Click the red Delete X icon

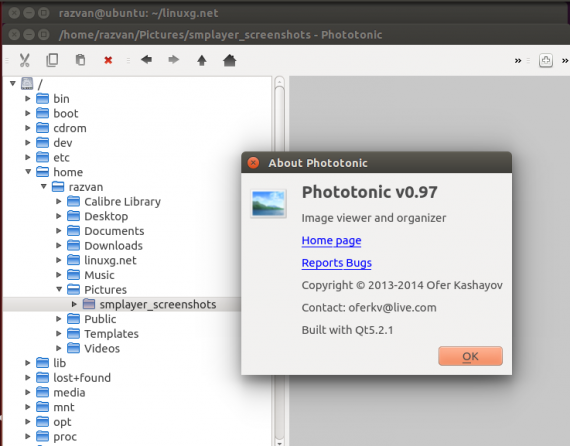[x=108, y=60]
